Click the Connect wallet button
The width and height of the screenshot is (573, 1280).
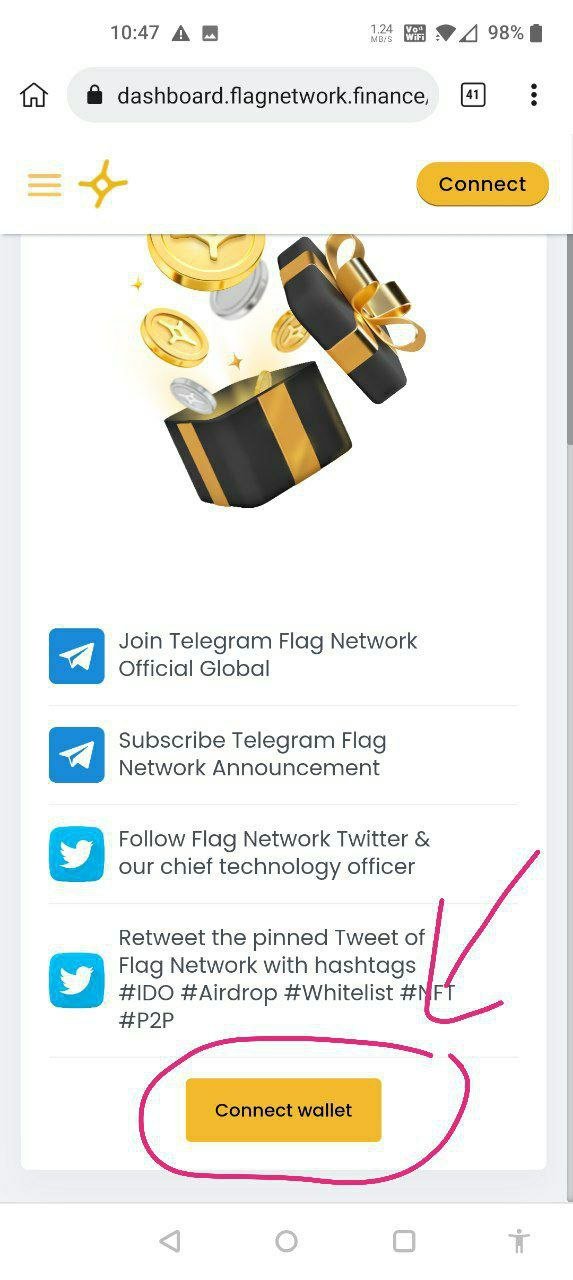[x=283, y=1110]
